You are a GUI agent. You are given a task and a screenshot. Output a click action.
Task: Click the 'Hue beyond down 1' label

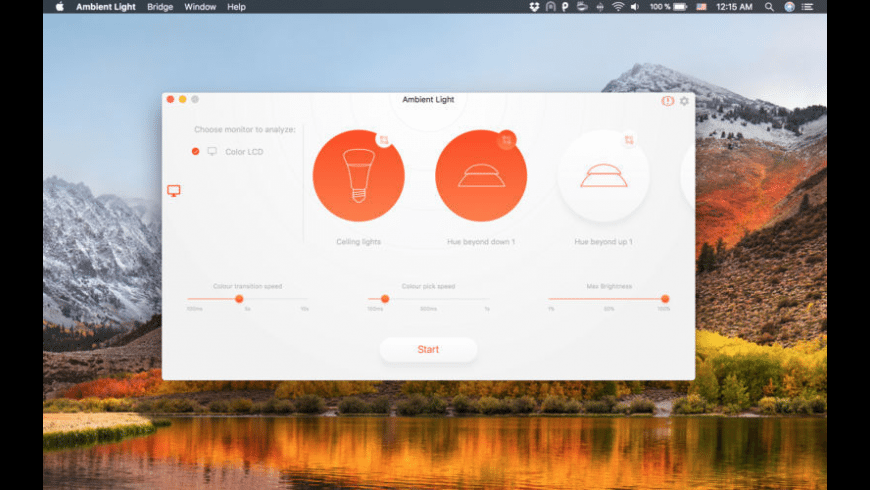click(481, 241)
